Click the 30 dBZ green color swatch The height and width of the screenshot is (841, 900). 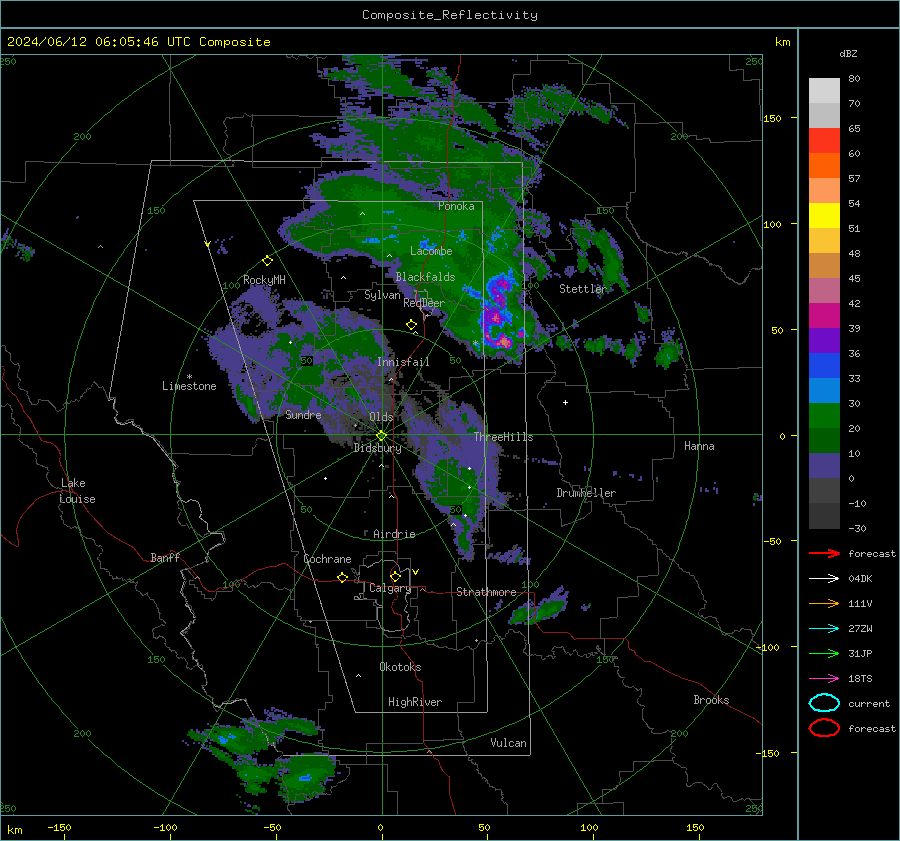(824, 415)
